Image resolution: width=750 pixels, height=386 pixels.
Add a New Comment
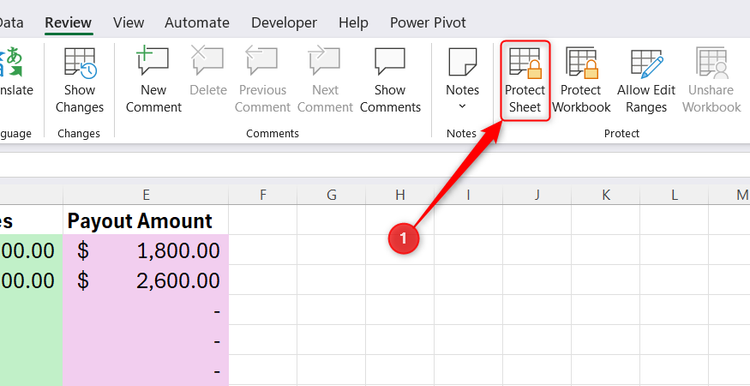[154, 80]
